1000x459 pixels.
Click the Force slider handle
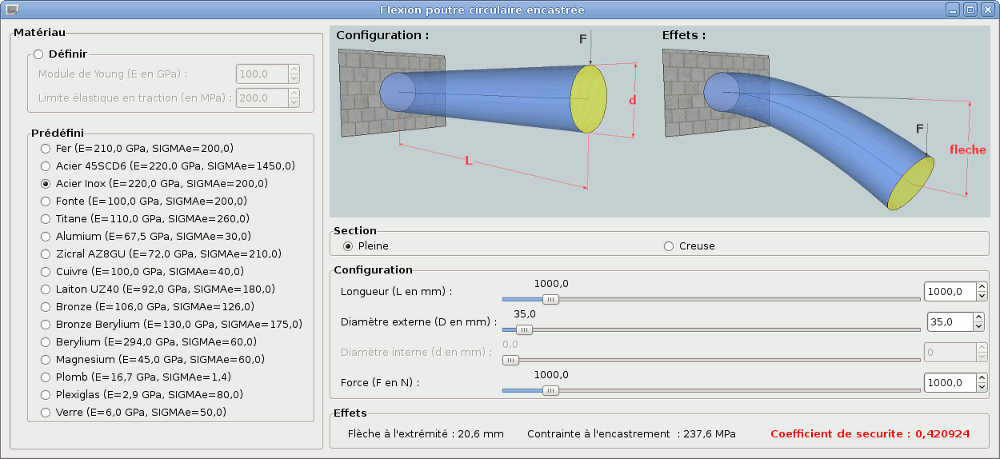click(x=550, y=390)
